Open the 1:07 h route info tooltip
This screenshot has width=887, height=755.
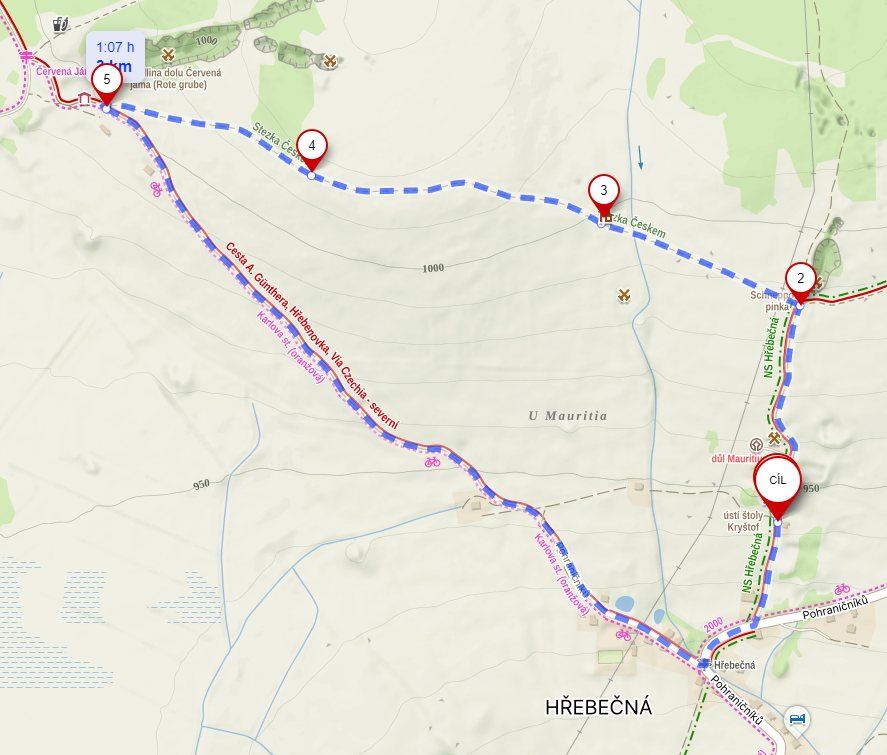coord(115,57)
